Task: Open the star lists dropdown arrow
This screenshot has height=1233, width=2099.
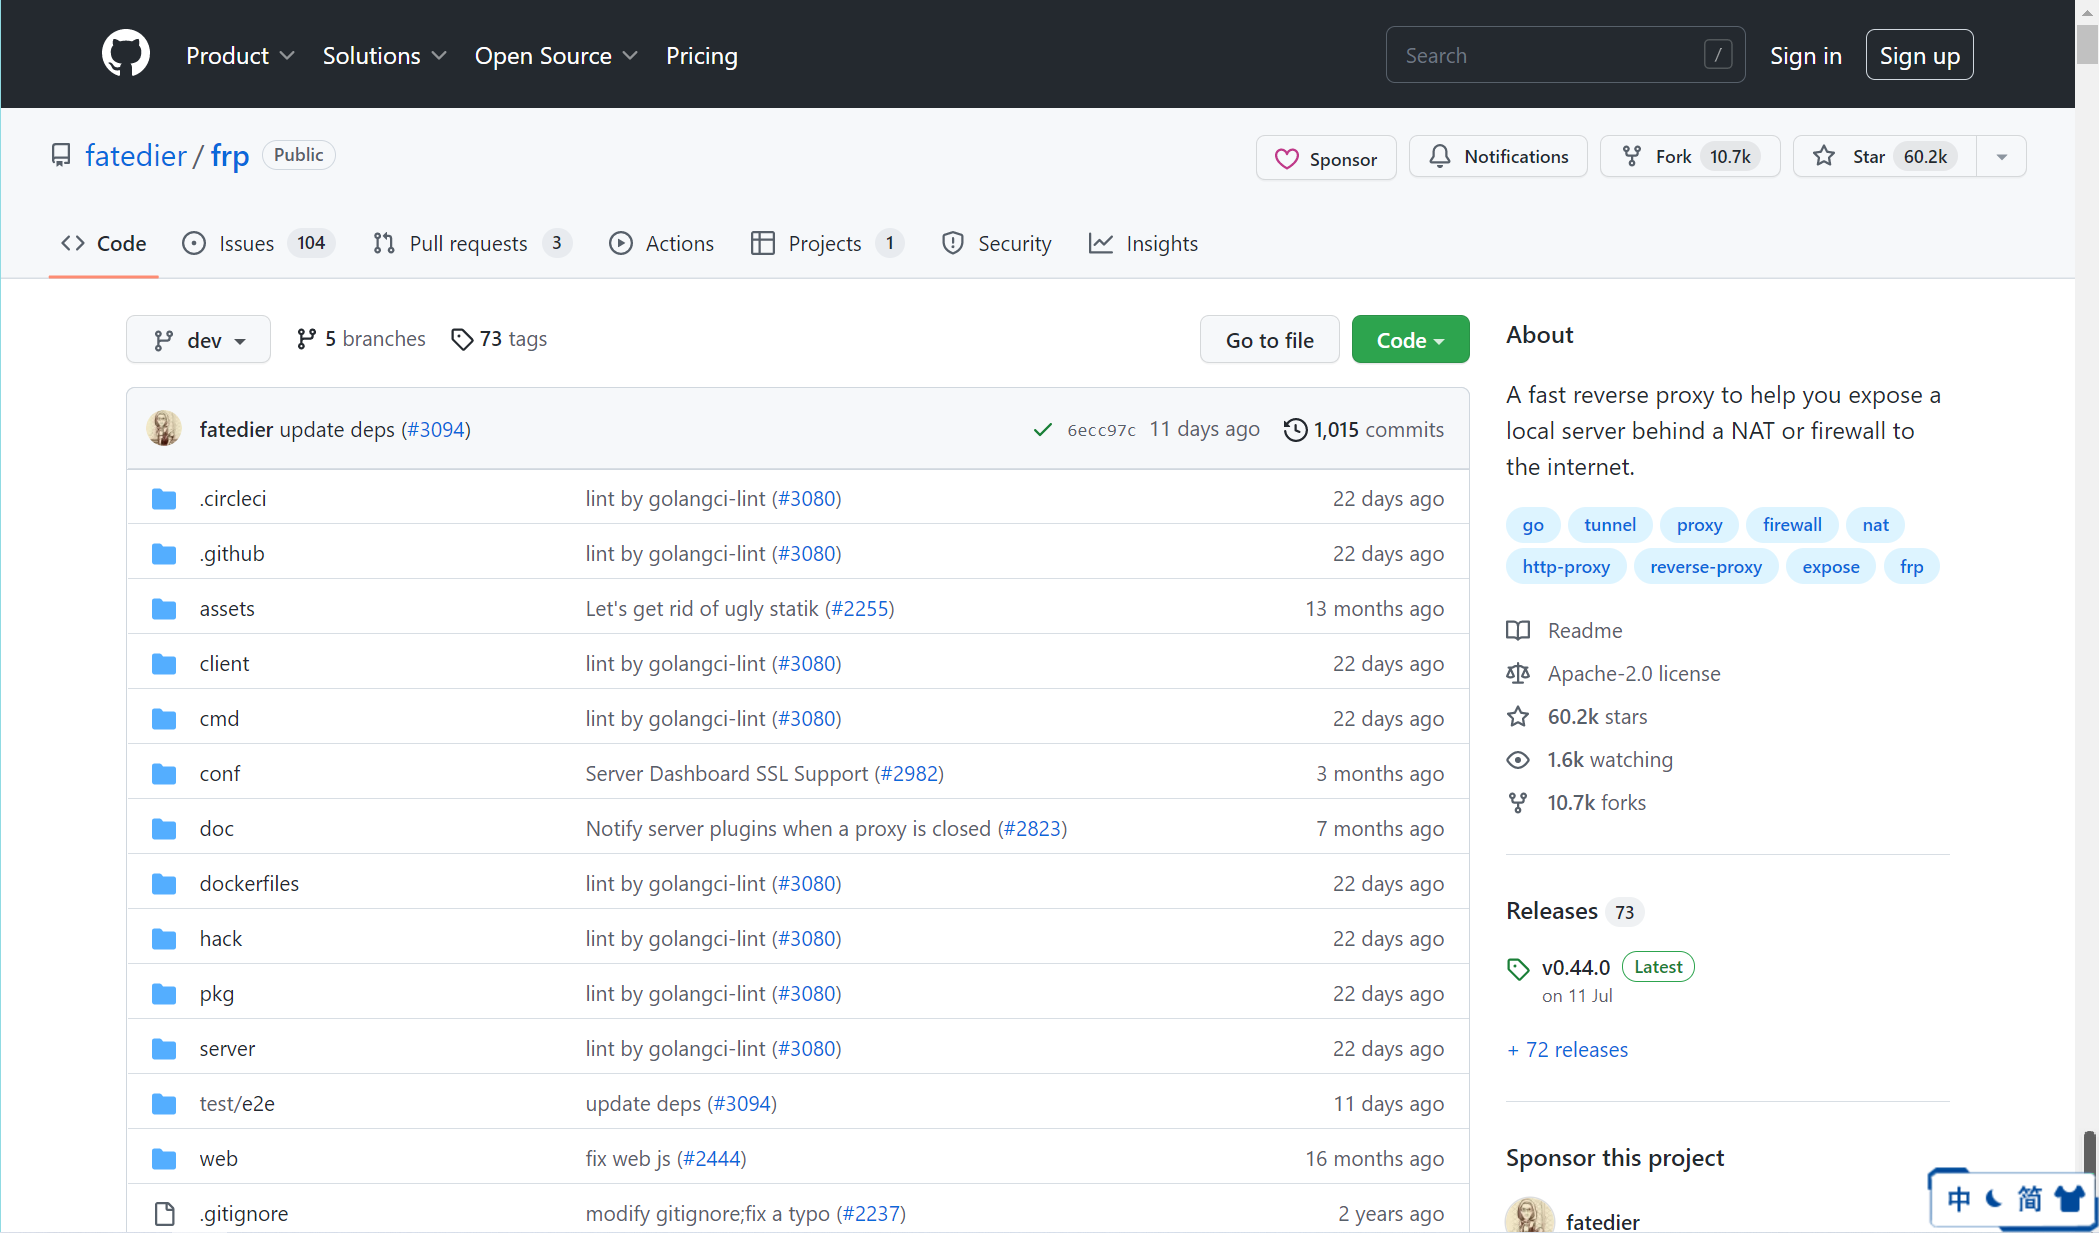Action: pos(2001,156)
